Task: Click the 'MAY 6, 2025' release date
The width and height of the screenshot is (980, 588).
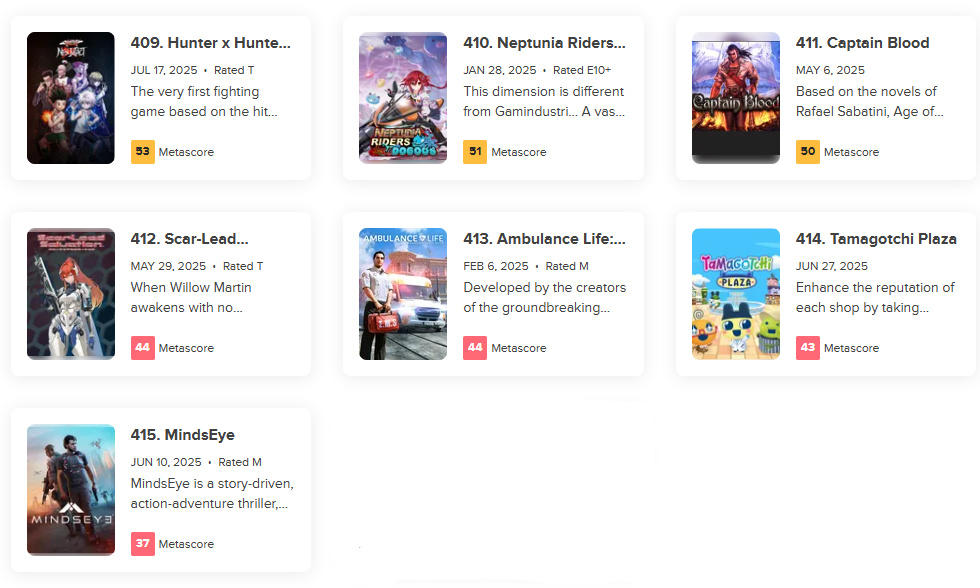Action: [x=830, y=71]
